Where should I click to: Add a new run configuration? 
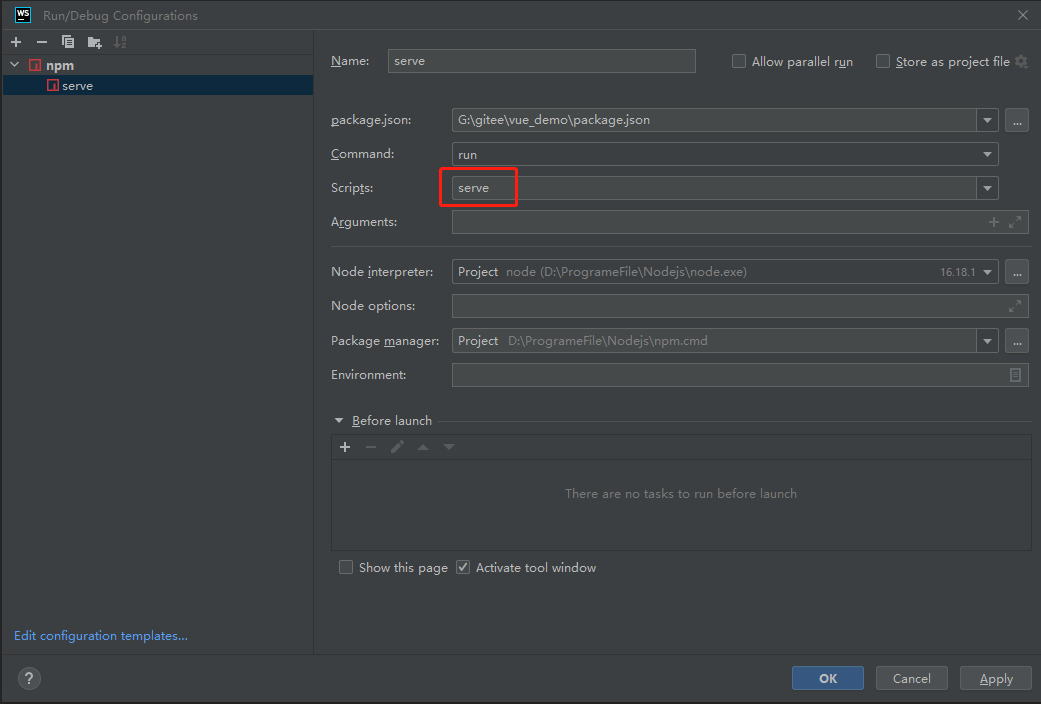pyautogui.click(x=15, y=41)
